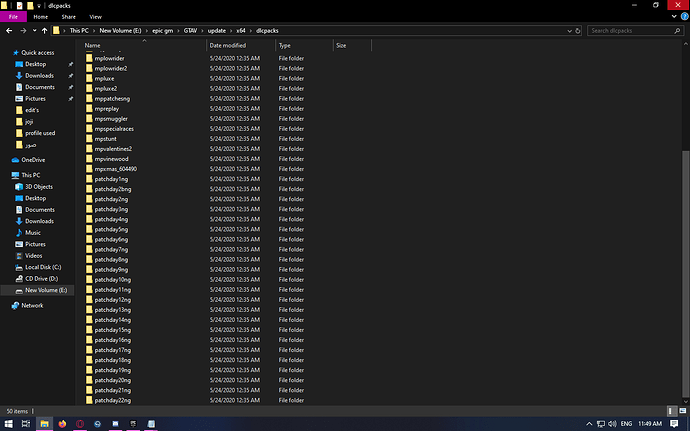Open the Help question mark icon
Viewport: 690px width, 431px height.
[683, 17]
